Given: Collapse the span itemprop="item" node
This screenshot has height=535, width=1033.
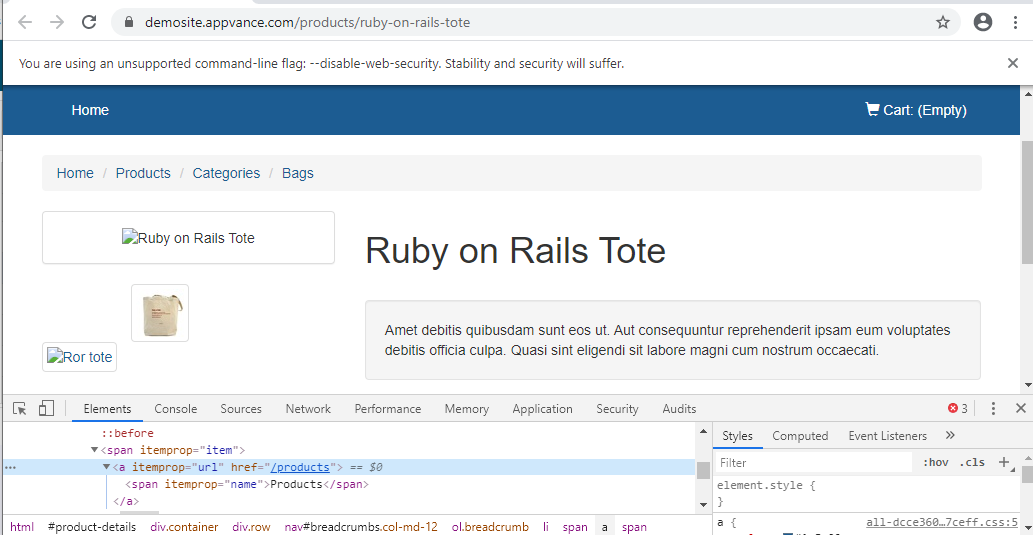Looking at the screenshot, I should [95, 450].
